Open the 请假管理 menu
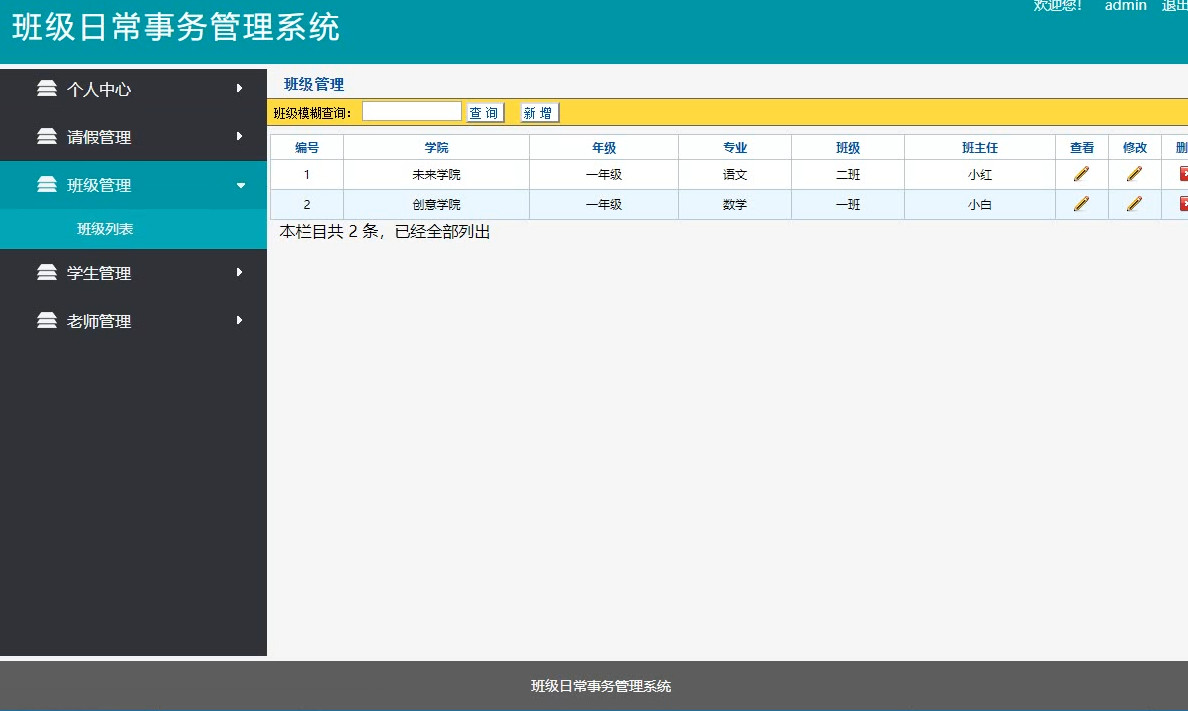Image resolution: width=1188 pixels, height=711 pixels. click(133, 136)
